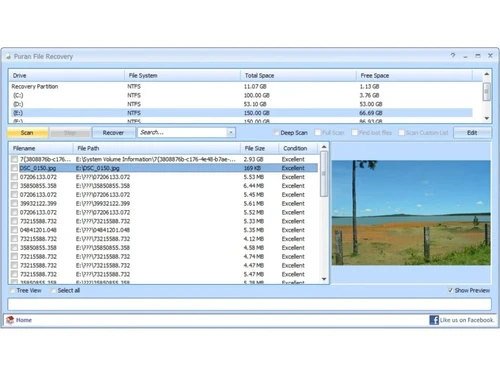500x375 pixels.
Task: Click the 169 KB file size cell
Action: point(252,168)
